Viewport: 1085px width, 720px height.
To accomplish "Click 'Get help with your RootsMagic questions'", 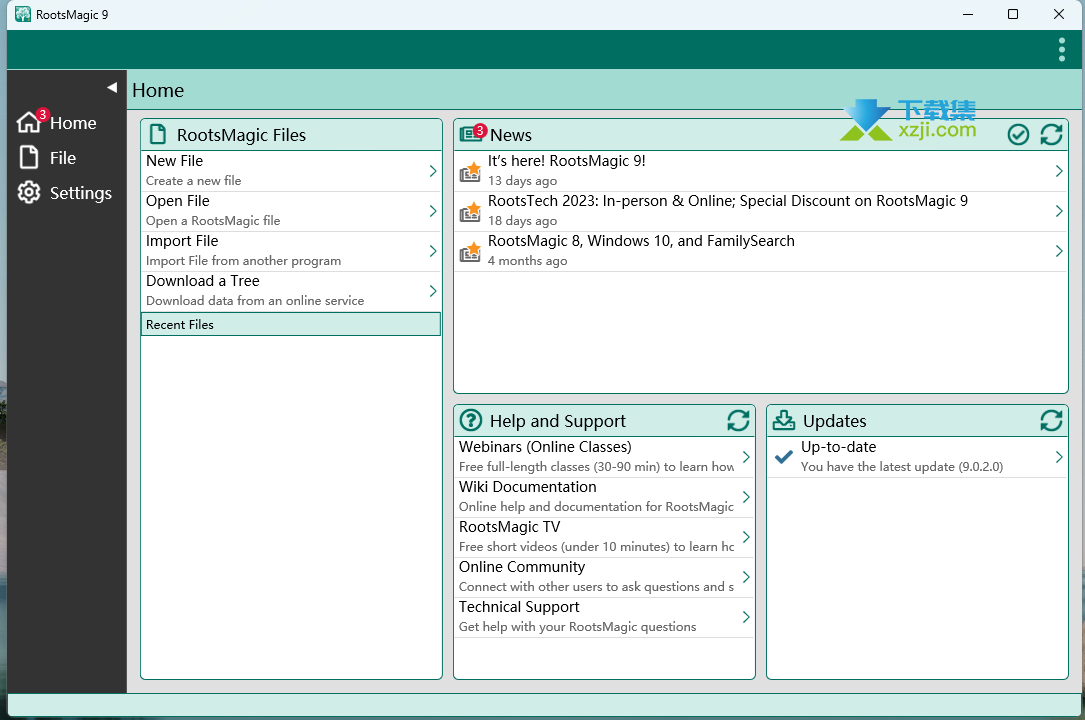I will [x=578, y=627].
